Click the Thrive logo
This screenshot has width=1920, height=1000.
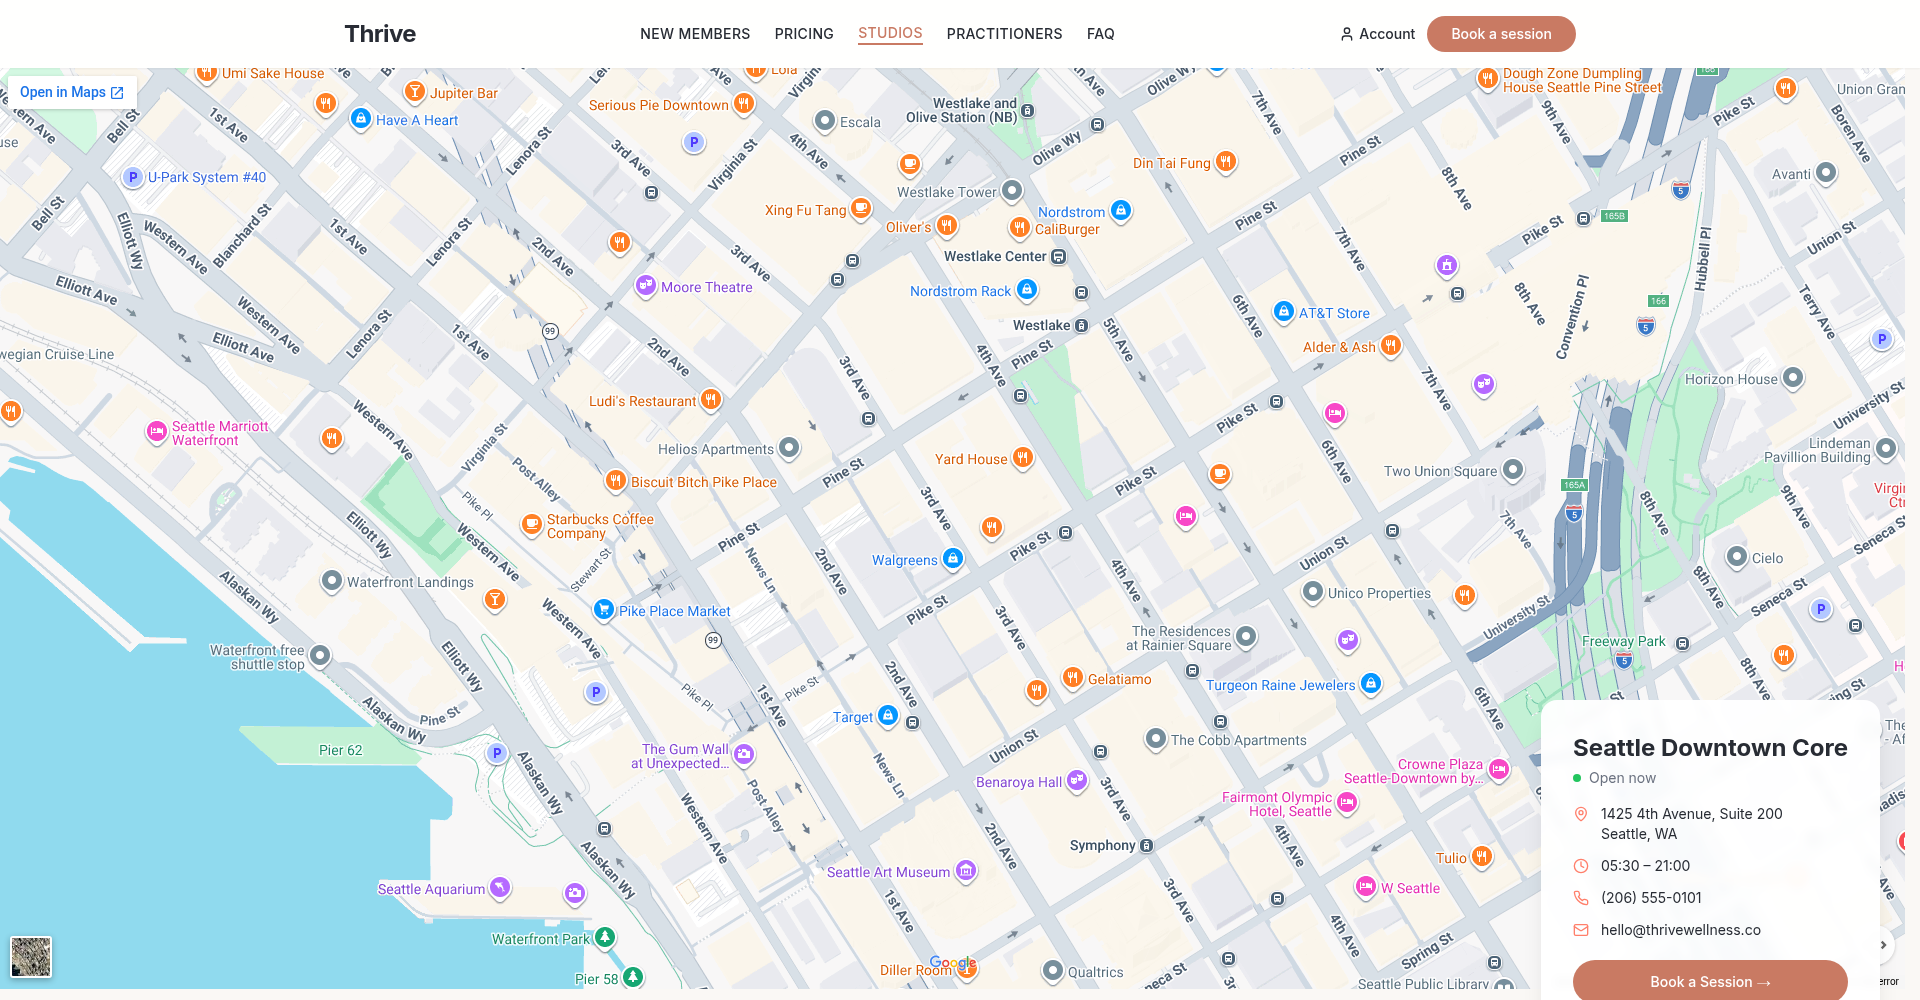(x=380, y=34)
